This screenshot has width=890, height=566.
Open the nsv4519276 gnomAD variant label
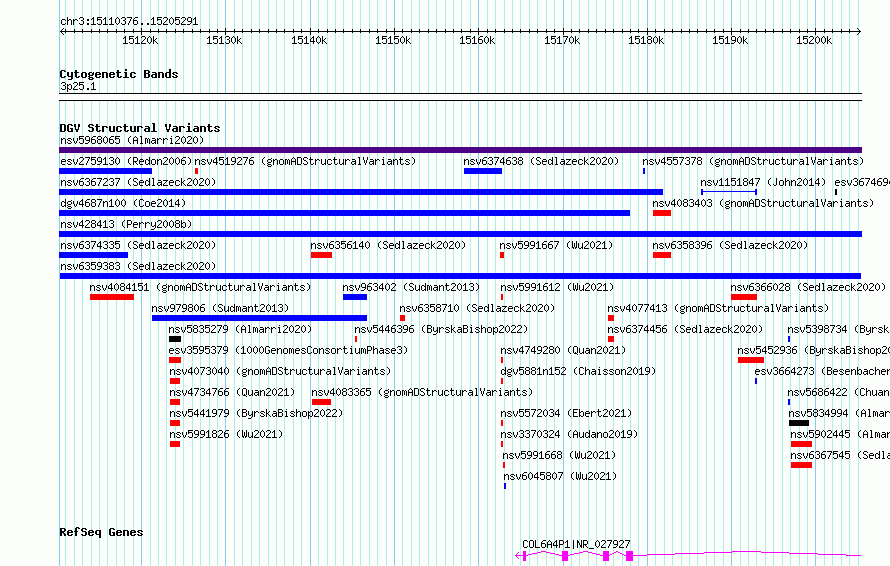tap(305, 161)
